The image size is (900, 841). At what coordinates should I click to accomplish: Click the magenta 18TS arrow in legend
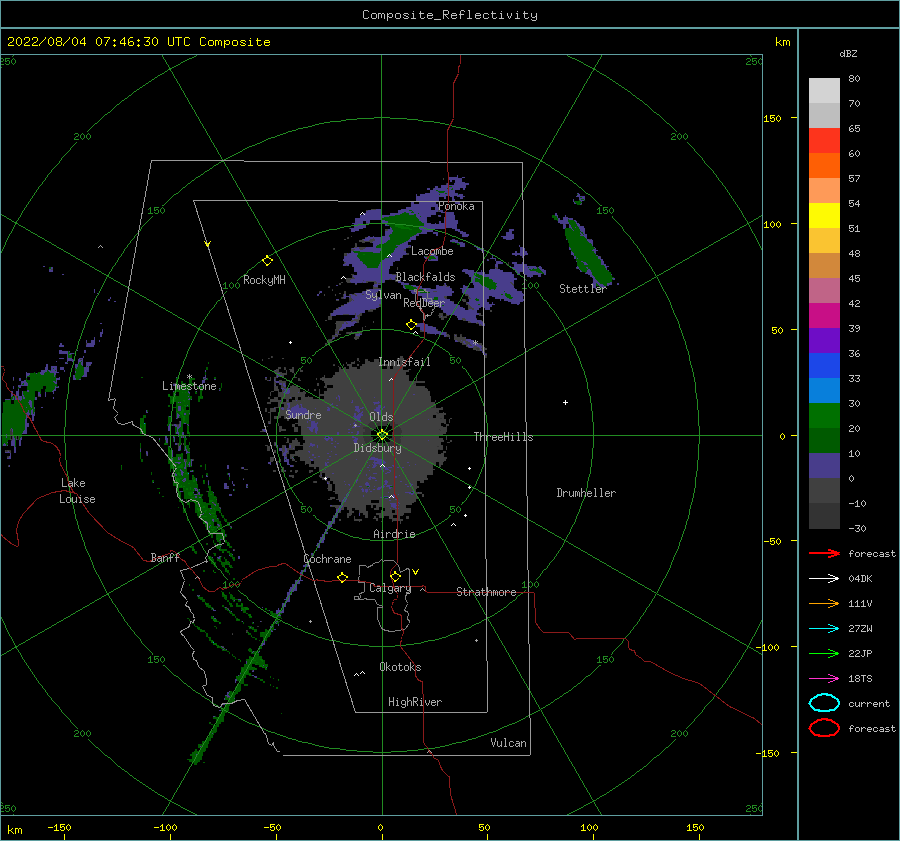pyautogui.click(x=824, y=679)
